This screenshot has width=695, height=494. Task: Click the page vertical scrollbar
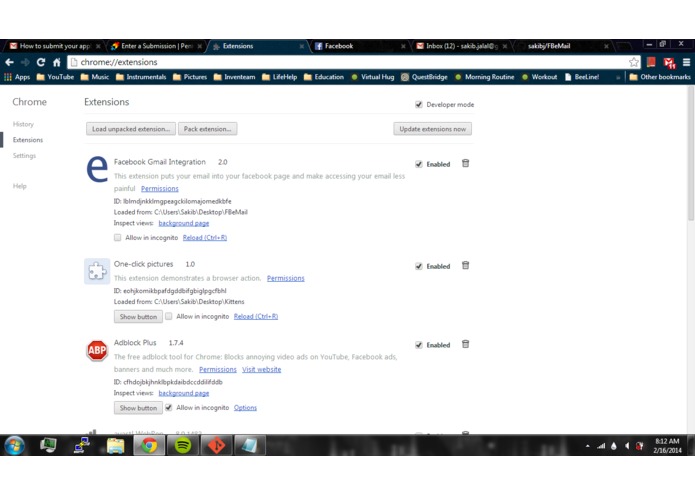[x=691, y=152]
